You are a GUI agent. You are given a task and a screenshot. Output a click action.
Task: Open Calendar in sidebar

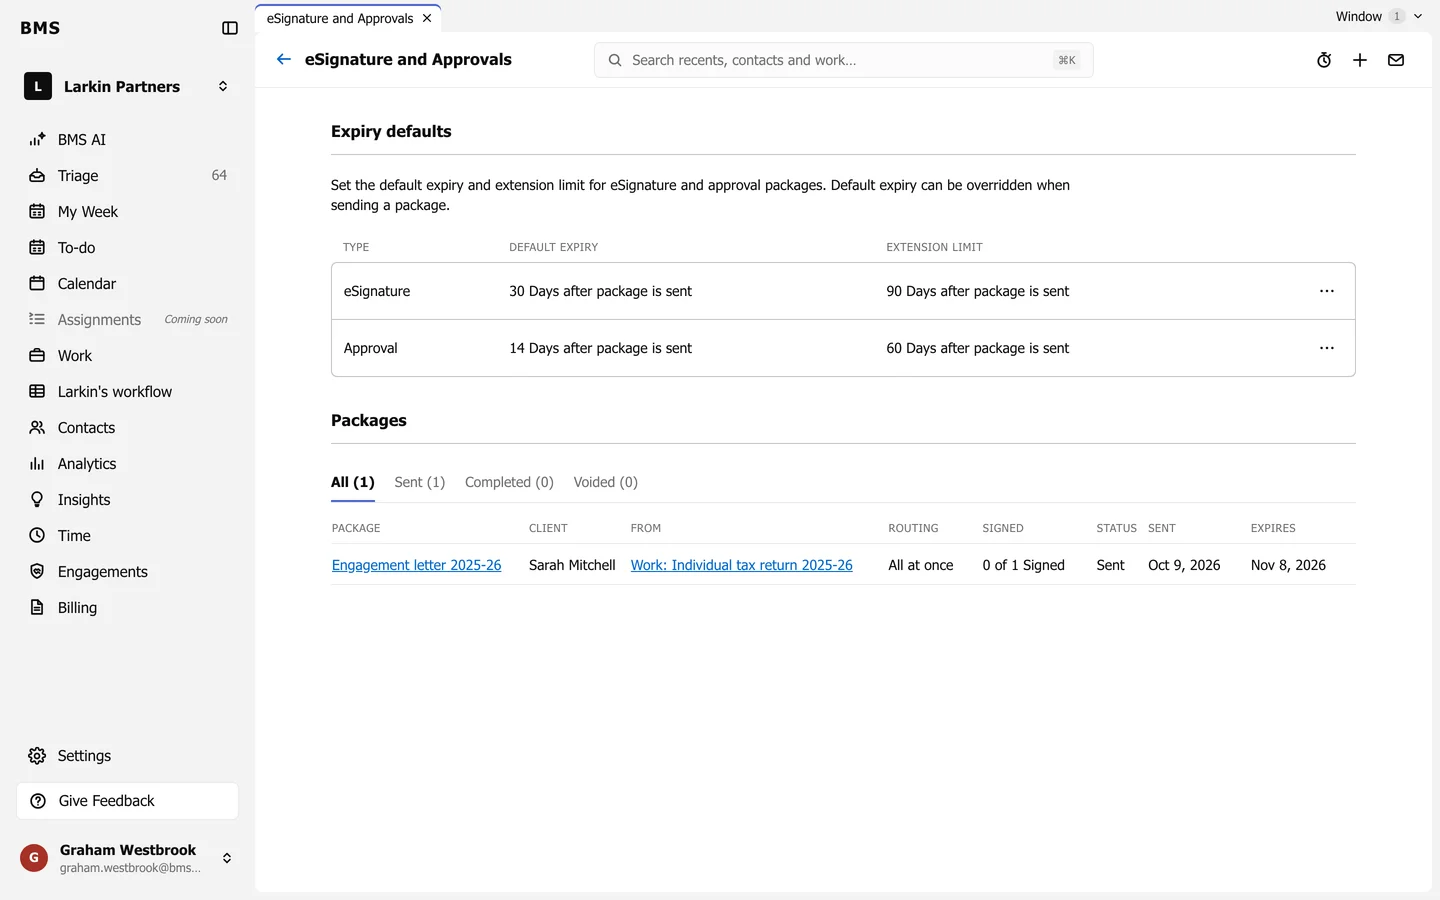[x=128, y=283]
